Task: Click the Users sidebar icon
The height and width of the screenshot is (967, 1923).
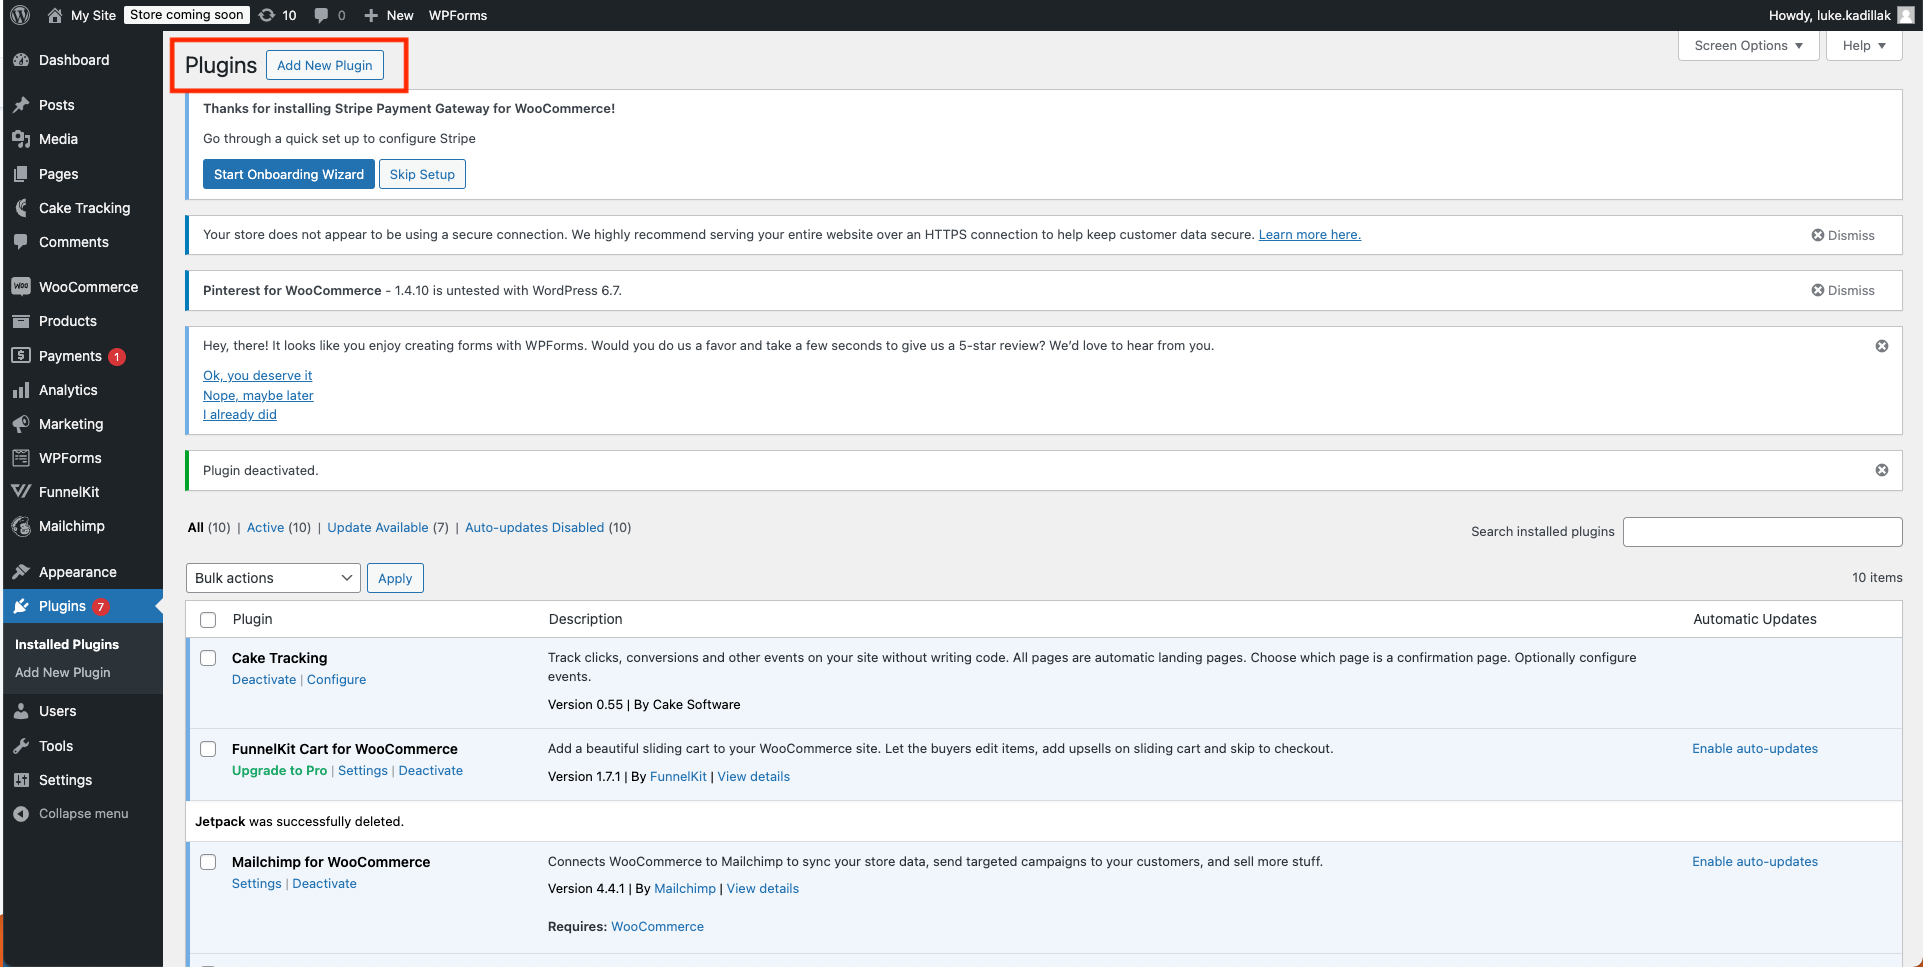Action: click(x=21, y=711)
